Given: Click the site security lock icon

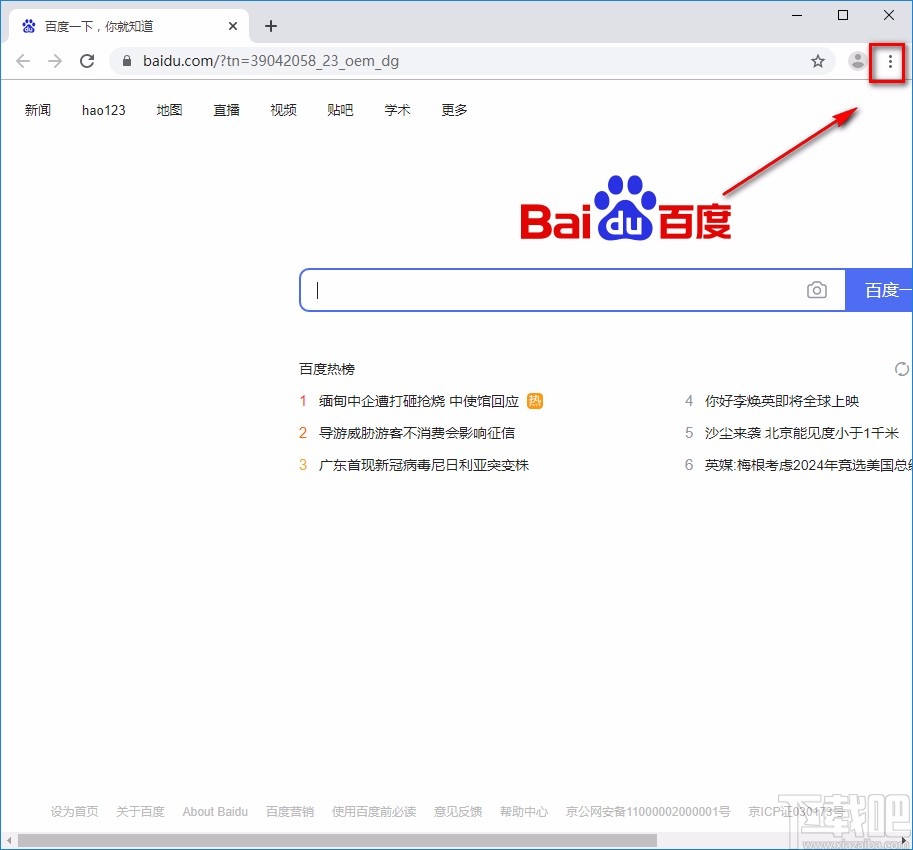Looking at the screenshot, I should pos(125,61).
